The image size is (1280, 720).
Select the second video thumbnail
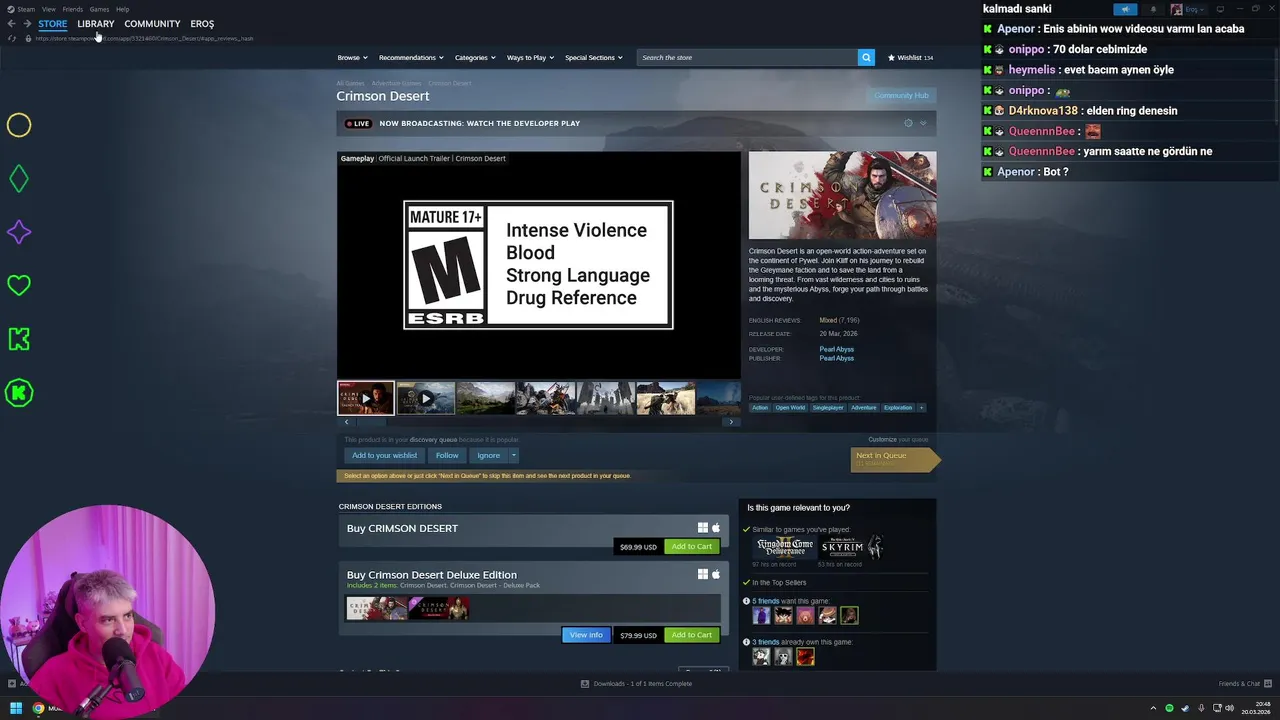pyautogui.click(x=426, y=398)
